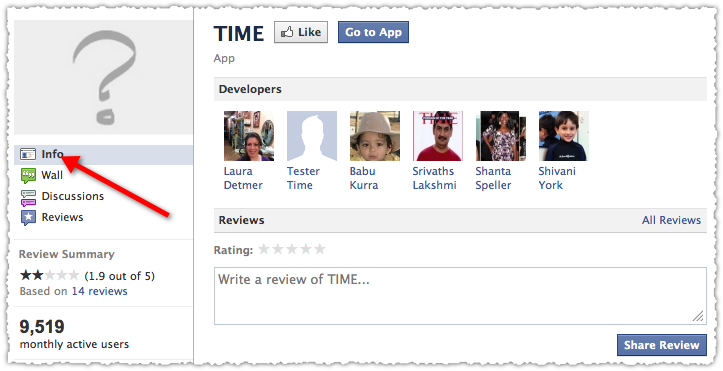Viewport: 723px width, 371px height.
Task: Click the Info page icon in sidebar
Action: tap(28, 154)
